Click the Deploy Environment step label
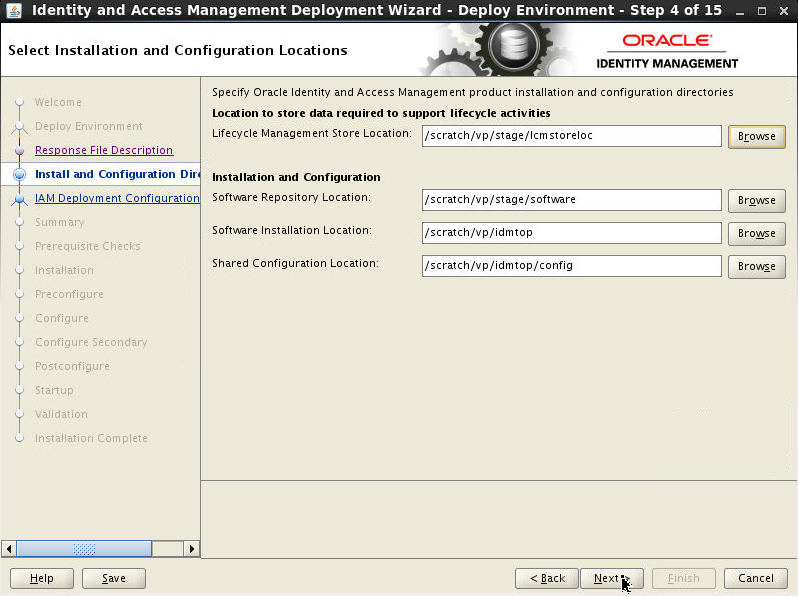 click(89, 126)
